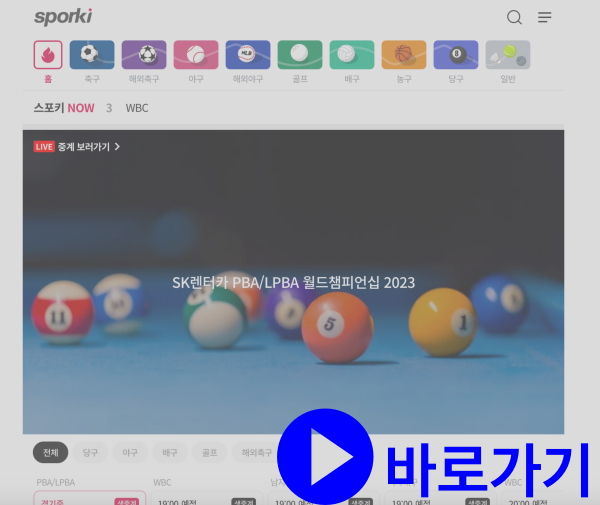Expand the chevron next to 중계 보러가기
This screenshot has width=600, height=505.
(117, 147)
